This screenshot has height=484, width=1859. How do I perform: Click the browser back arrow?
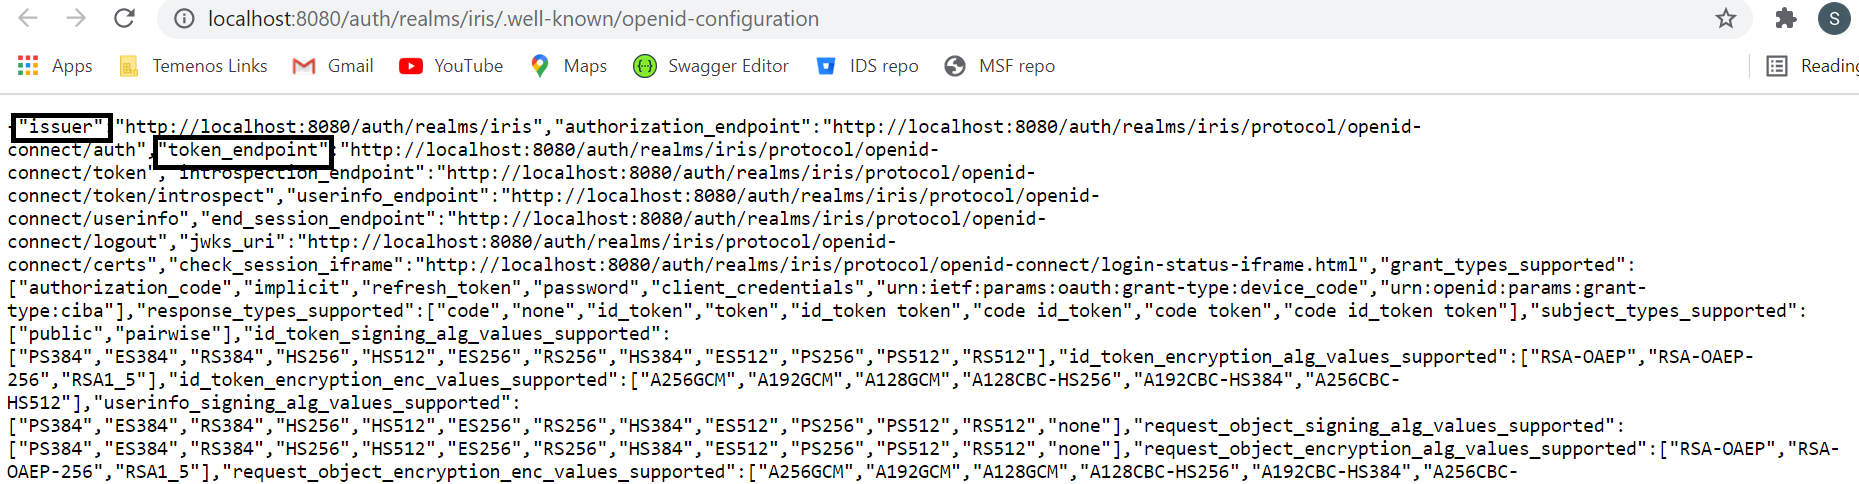point(28,18)
